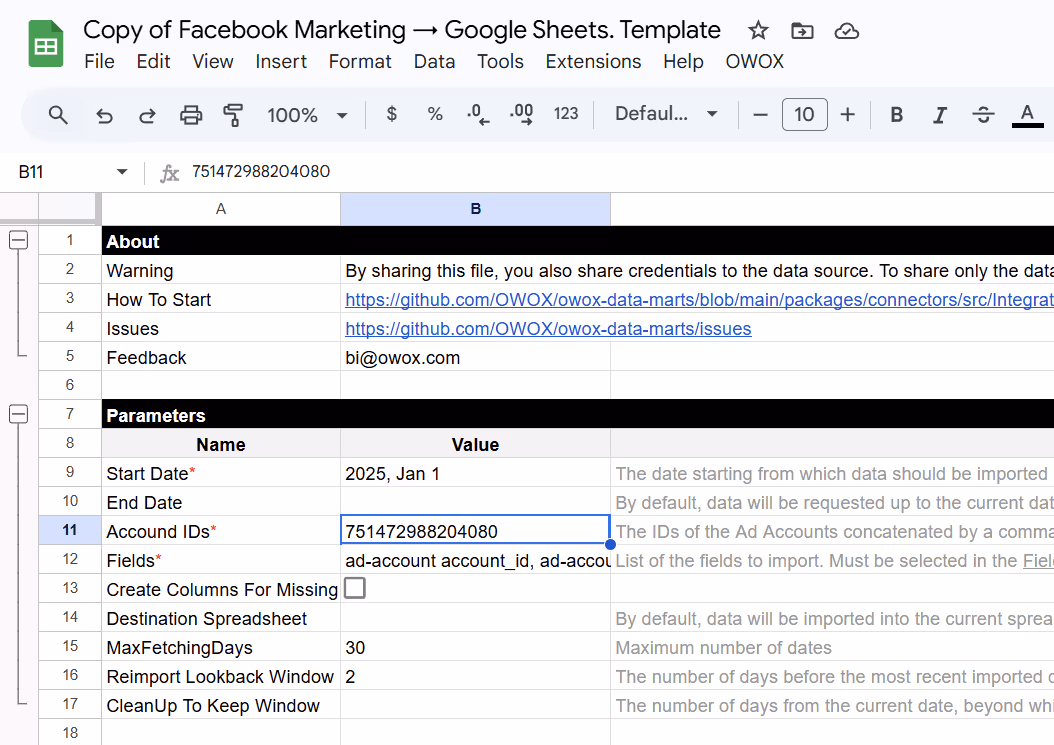Open the Extensions menu
Screen dimensions: 1054x745
tap(593, 61)
